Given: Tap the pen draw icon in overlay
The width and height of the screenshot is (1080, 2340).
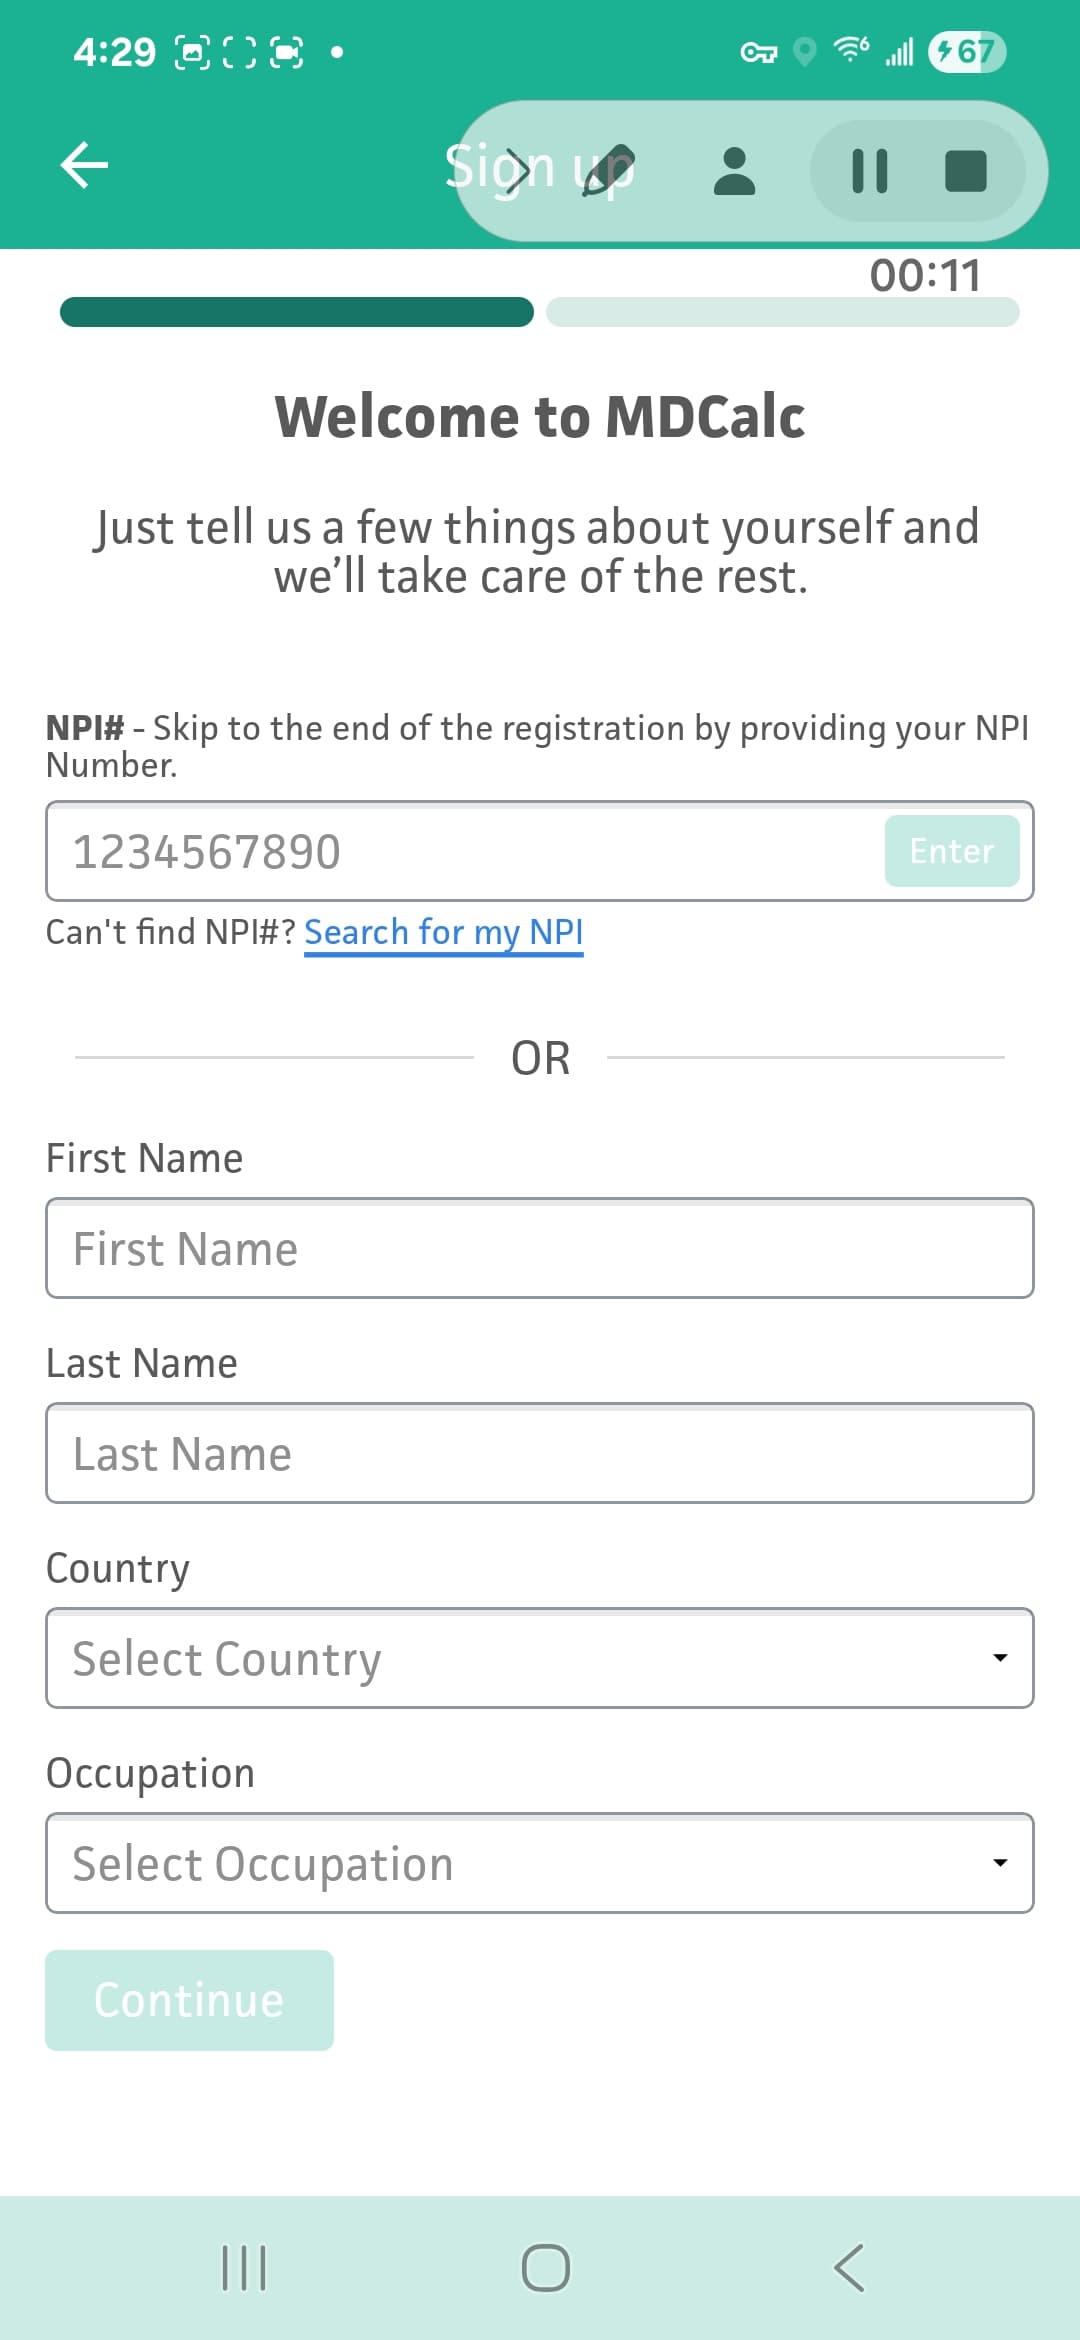Looking at the screenshot, I should (x=608, y=171).
